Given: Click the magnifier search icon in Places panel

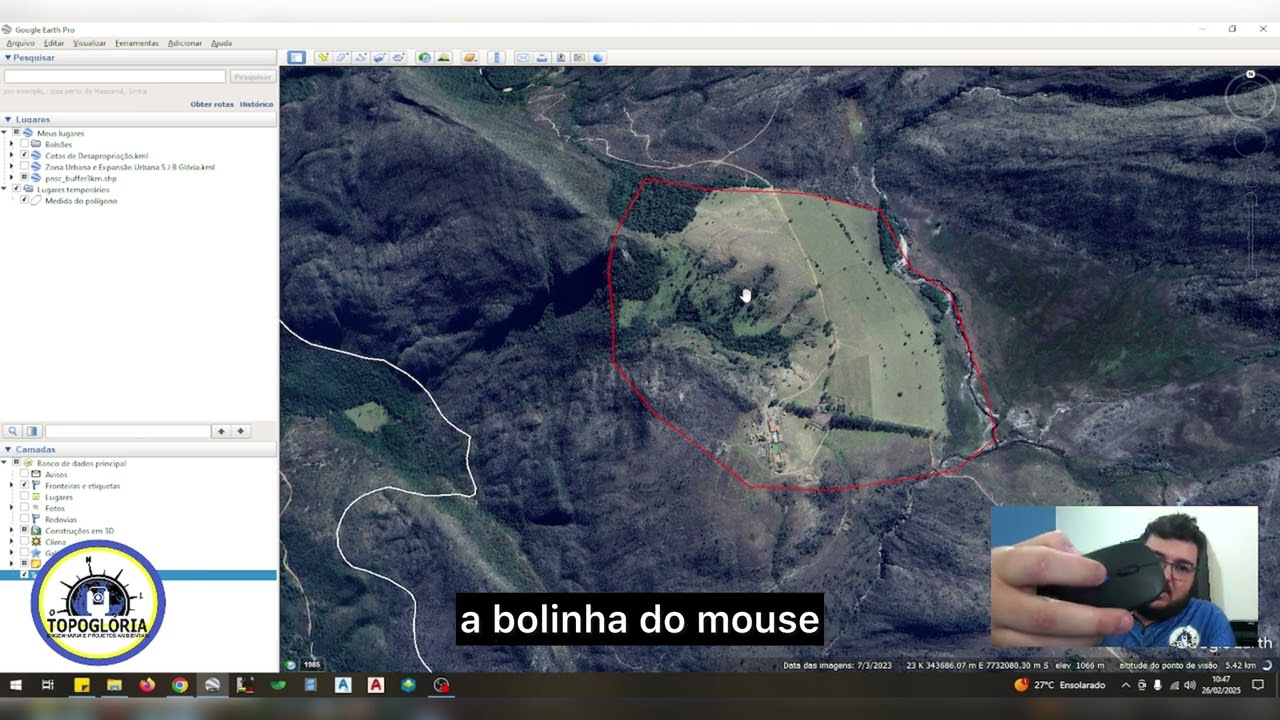Looking at the screenshot, I should (x=13, y=431).
